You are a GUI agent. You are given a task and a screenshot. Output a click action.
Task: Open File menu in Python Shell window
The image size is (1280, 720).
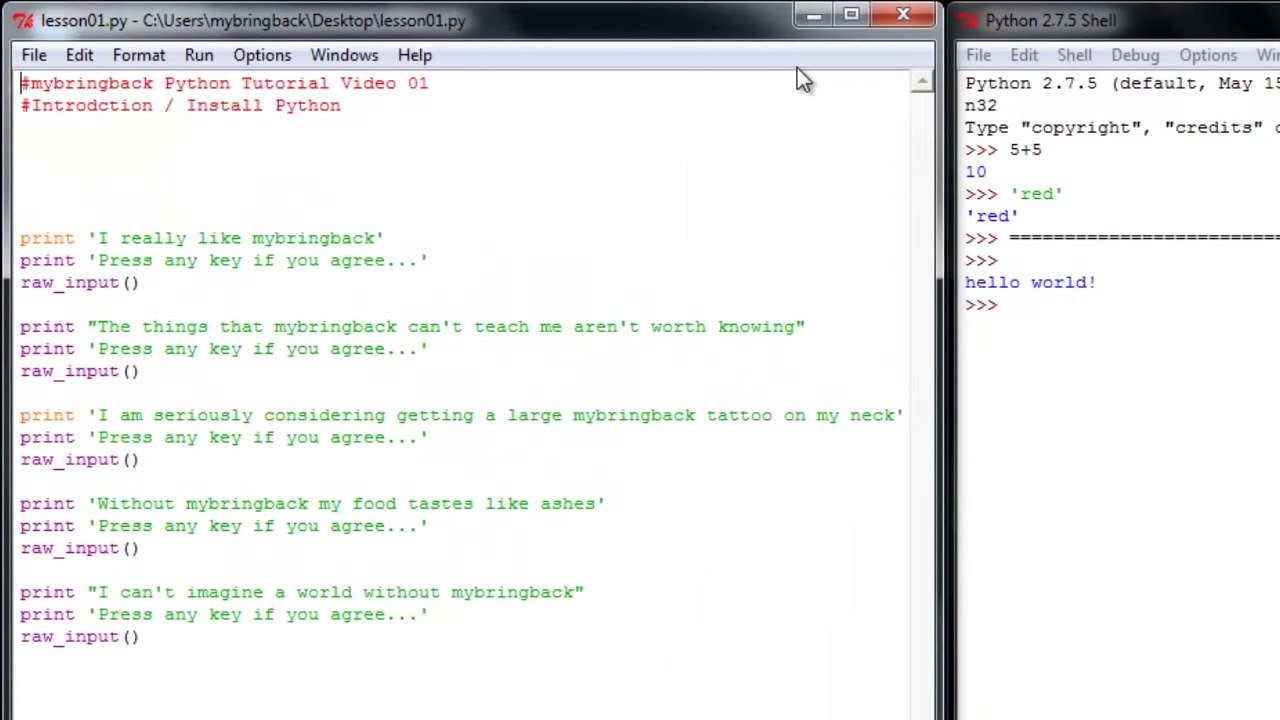point(978,55)
